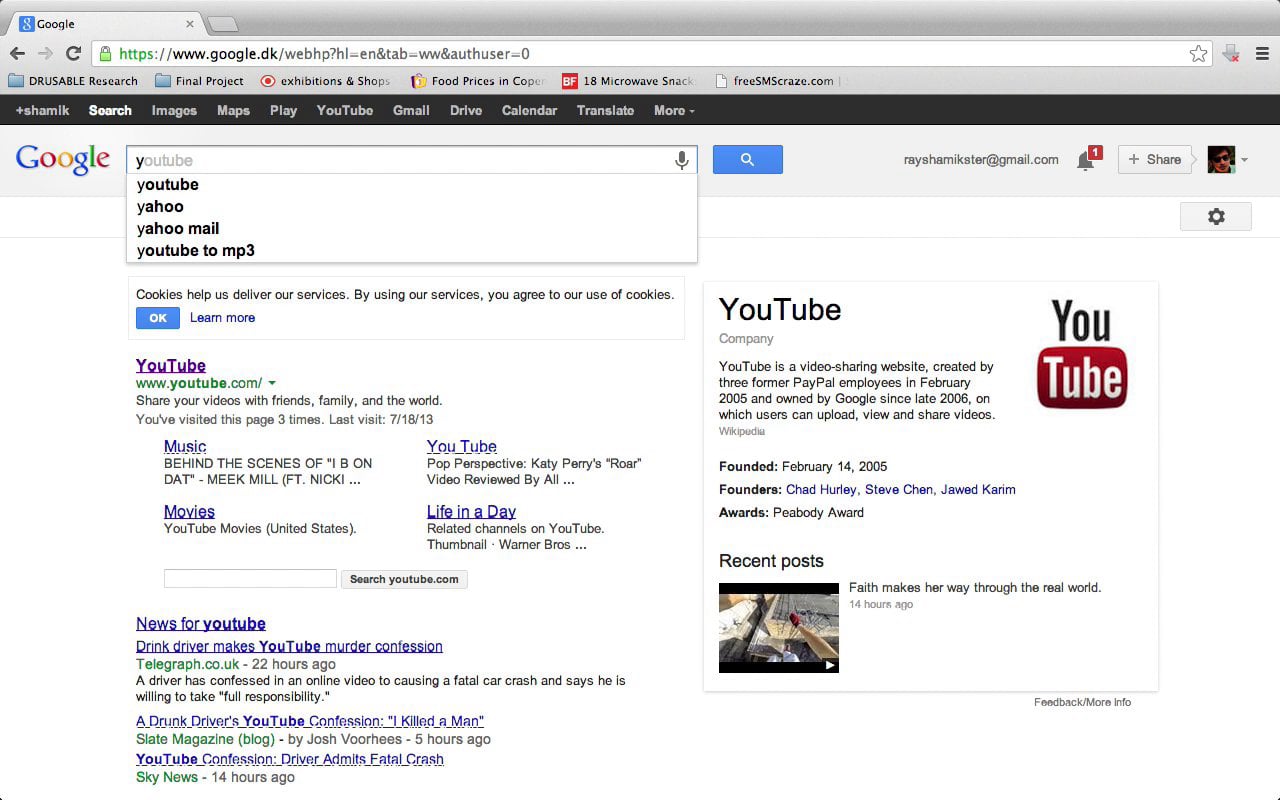Open +shamik in Google bar
Image resolution: width=1280 pixels, height=800 pixels.
(42, 110)
